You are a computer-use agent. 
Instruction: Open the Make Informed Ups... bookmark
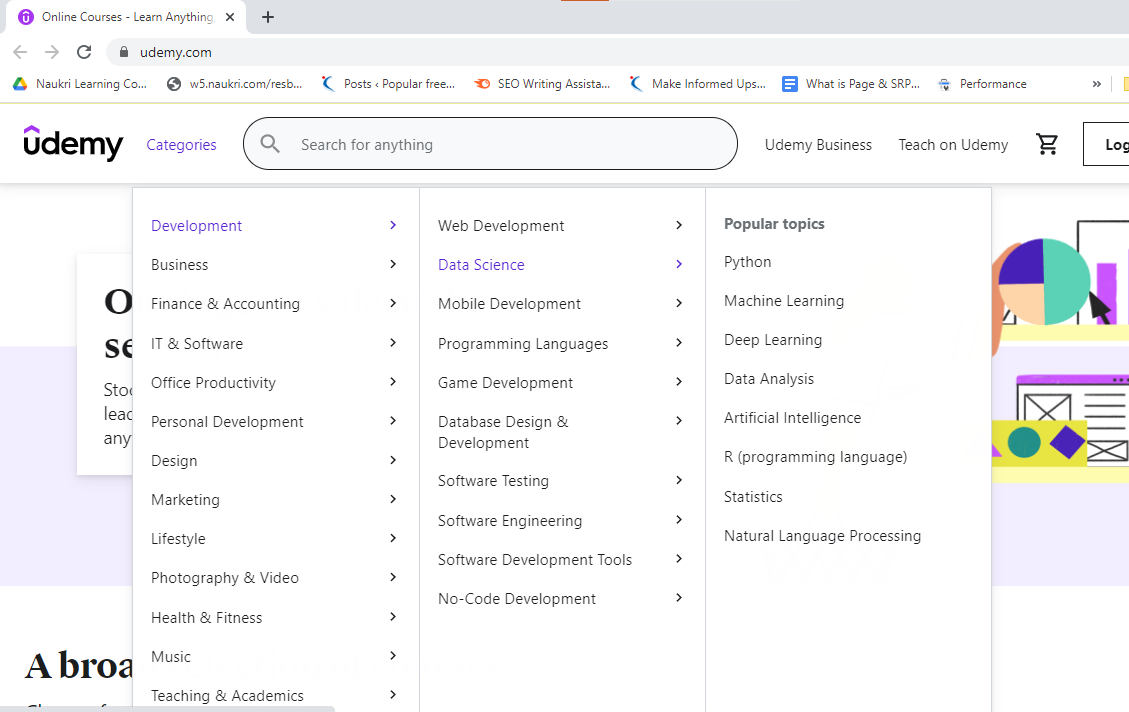[x=697, y=84]
